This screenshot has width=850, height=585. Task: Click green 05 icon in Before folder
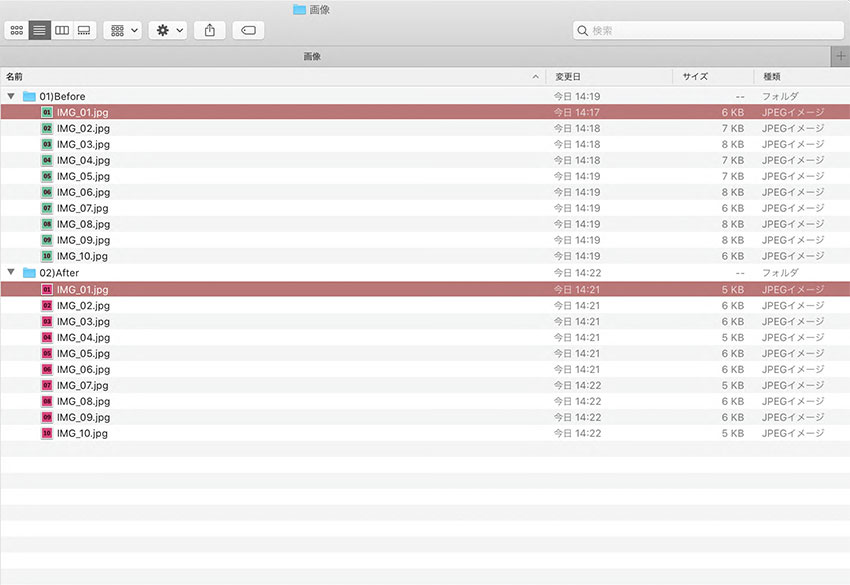click(47, 176)
